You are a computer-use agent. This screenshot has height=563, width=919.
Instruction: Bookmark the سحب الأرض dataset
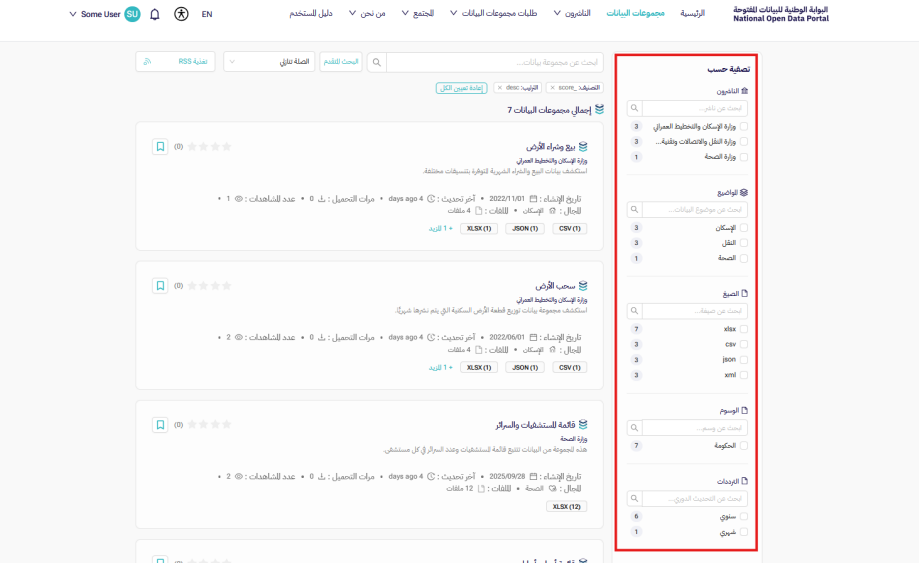(x=160, y=285)
